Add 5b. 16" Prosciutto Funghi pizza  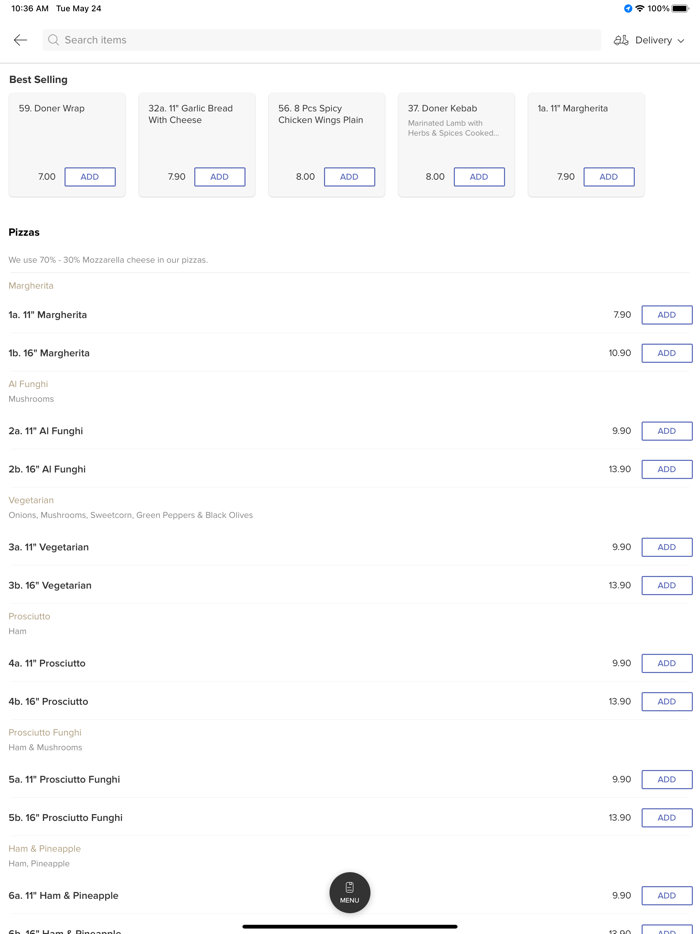666,817
